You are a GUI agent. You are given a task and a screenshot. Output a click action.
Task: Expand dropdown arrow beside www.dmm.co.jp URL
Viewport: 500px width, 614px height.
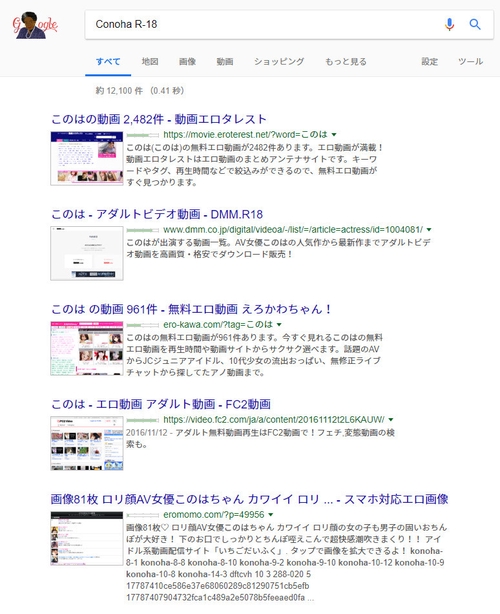tap(429, 230)
